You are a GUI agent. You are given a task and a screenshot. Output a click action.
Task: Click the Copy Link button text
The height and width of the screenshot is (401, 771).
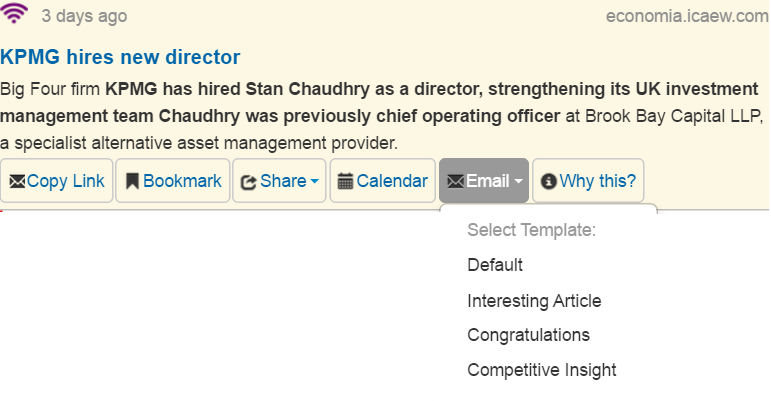pyautogui.click(x=65, y=181)
